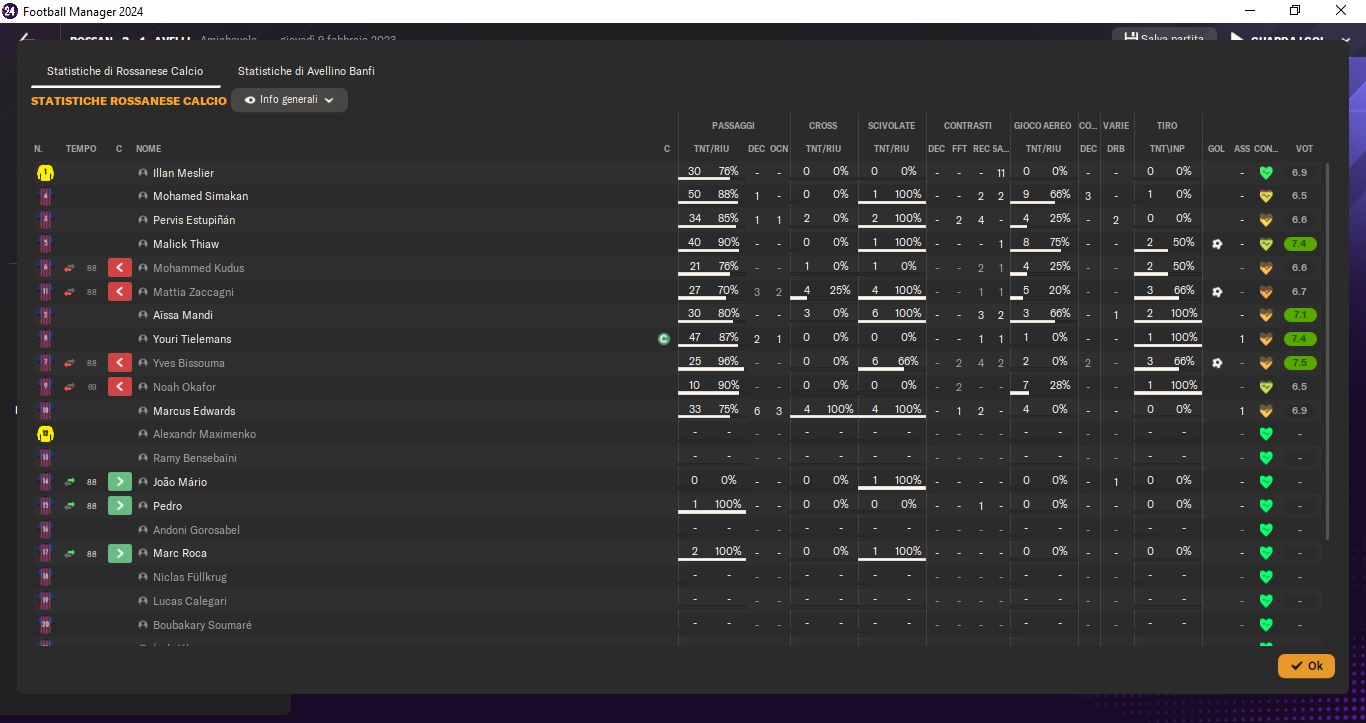The height and width of the screenshot is (723, 1366).
Task: Click red substituted-off arrow for Yves Bissouma
Action: tap(120, 363)
